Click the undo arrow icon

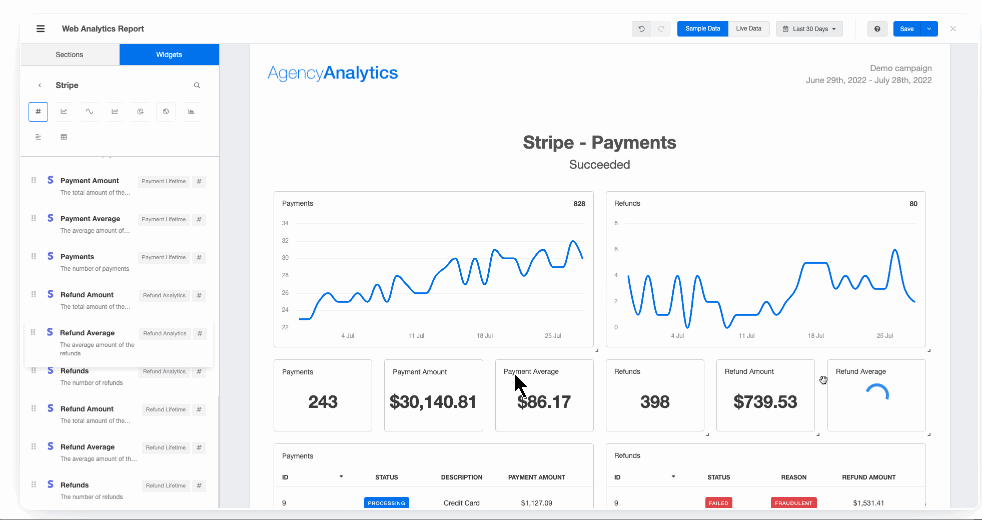tap(642, 29)
